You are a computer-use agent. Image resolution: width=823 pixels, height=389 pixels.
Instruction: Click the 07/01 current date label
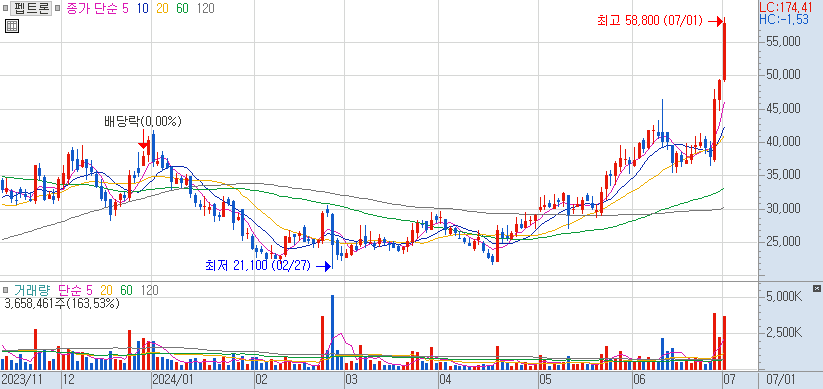tap(782, 379)
